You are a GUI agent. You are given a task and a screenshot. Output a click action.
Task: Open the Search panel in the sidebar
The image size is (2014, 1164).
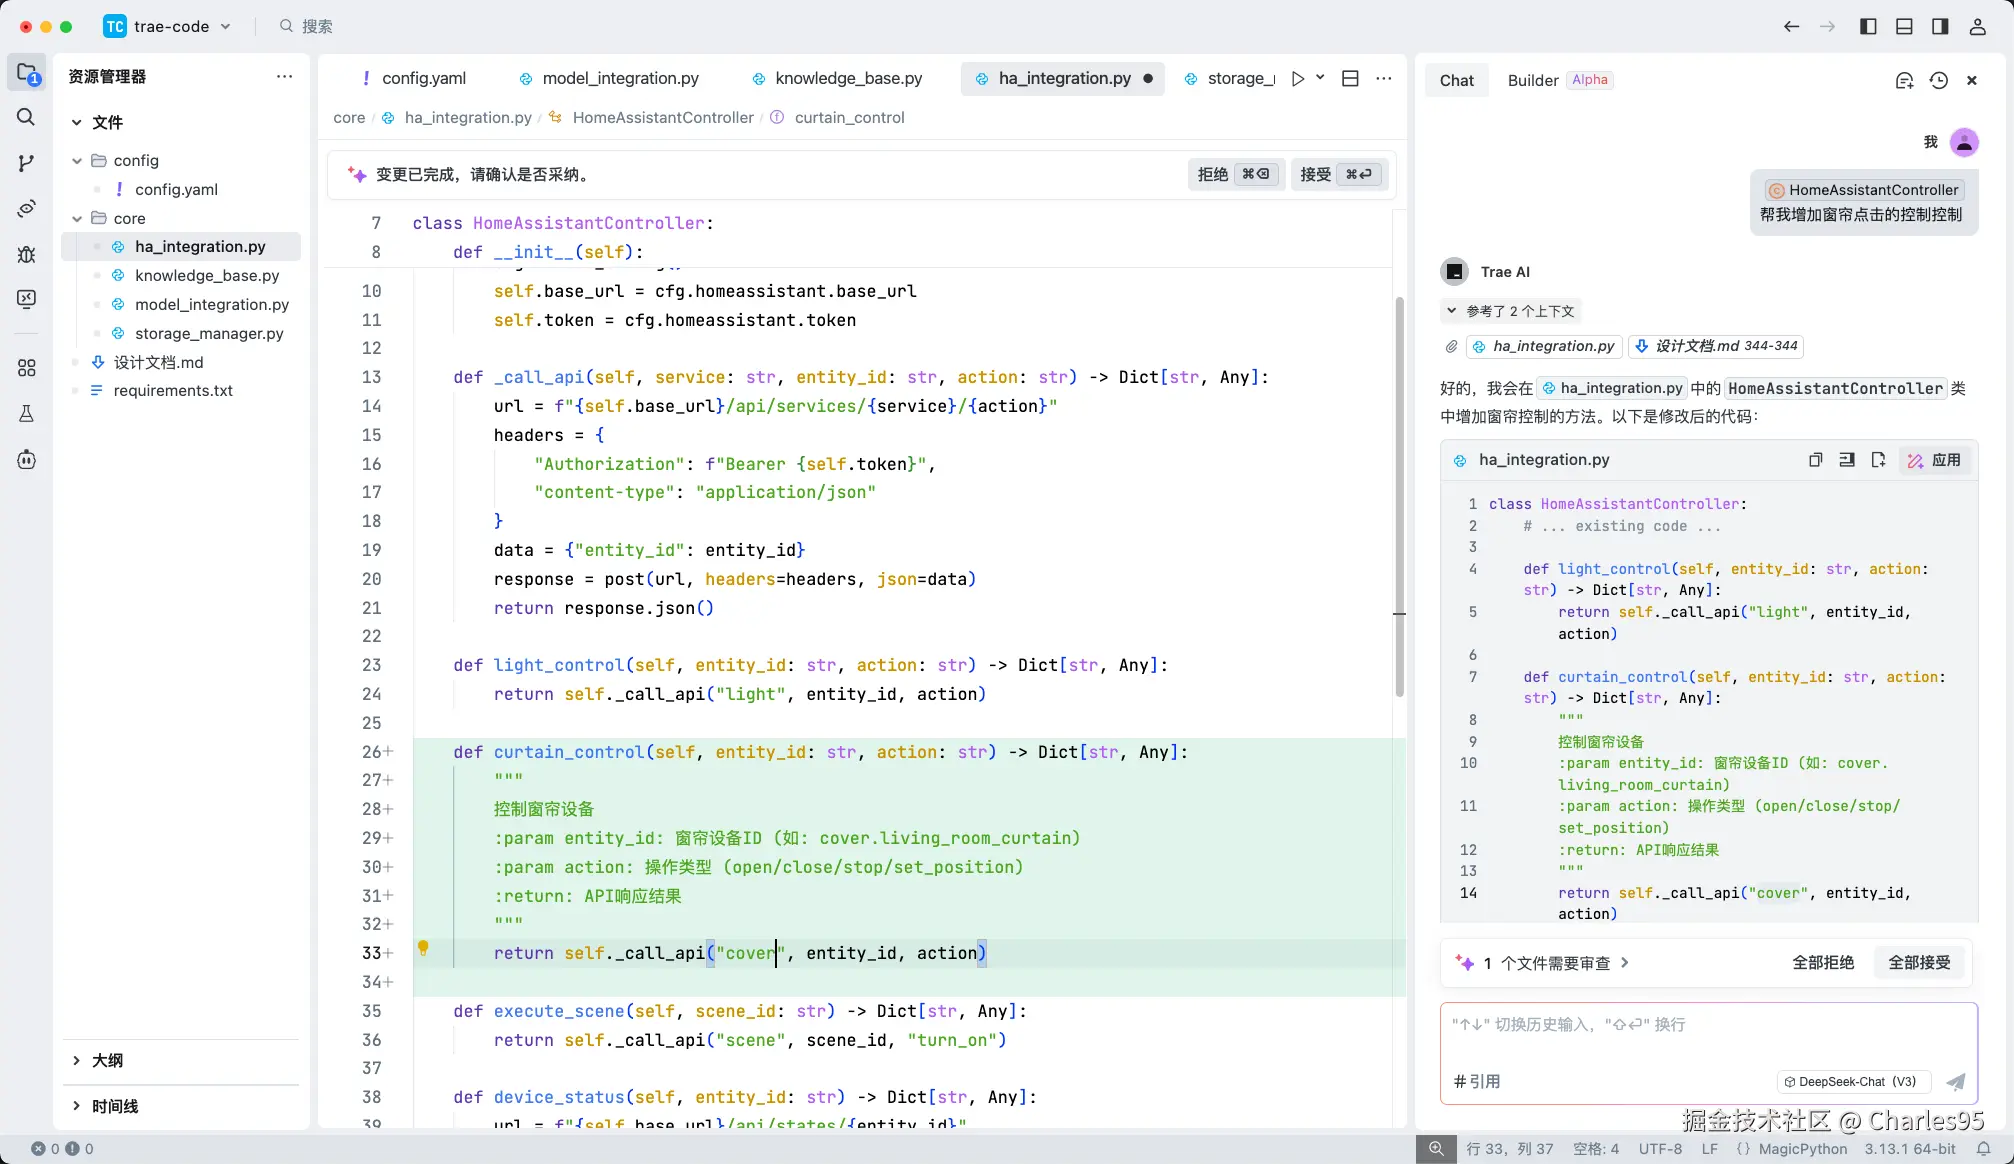(25, 117)
